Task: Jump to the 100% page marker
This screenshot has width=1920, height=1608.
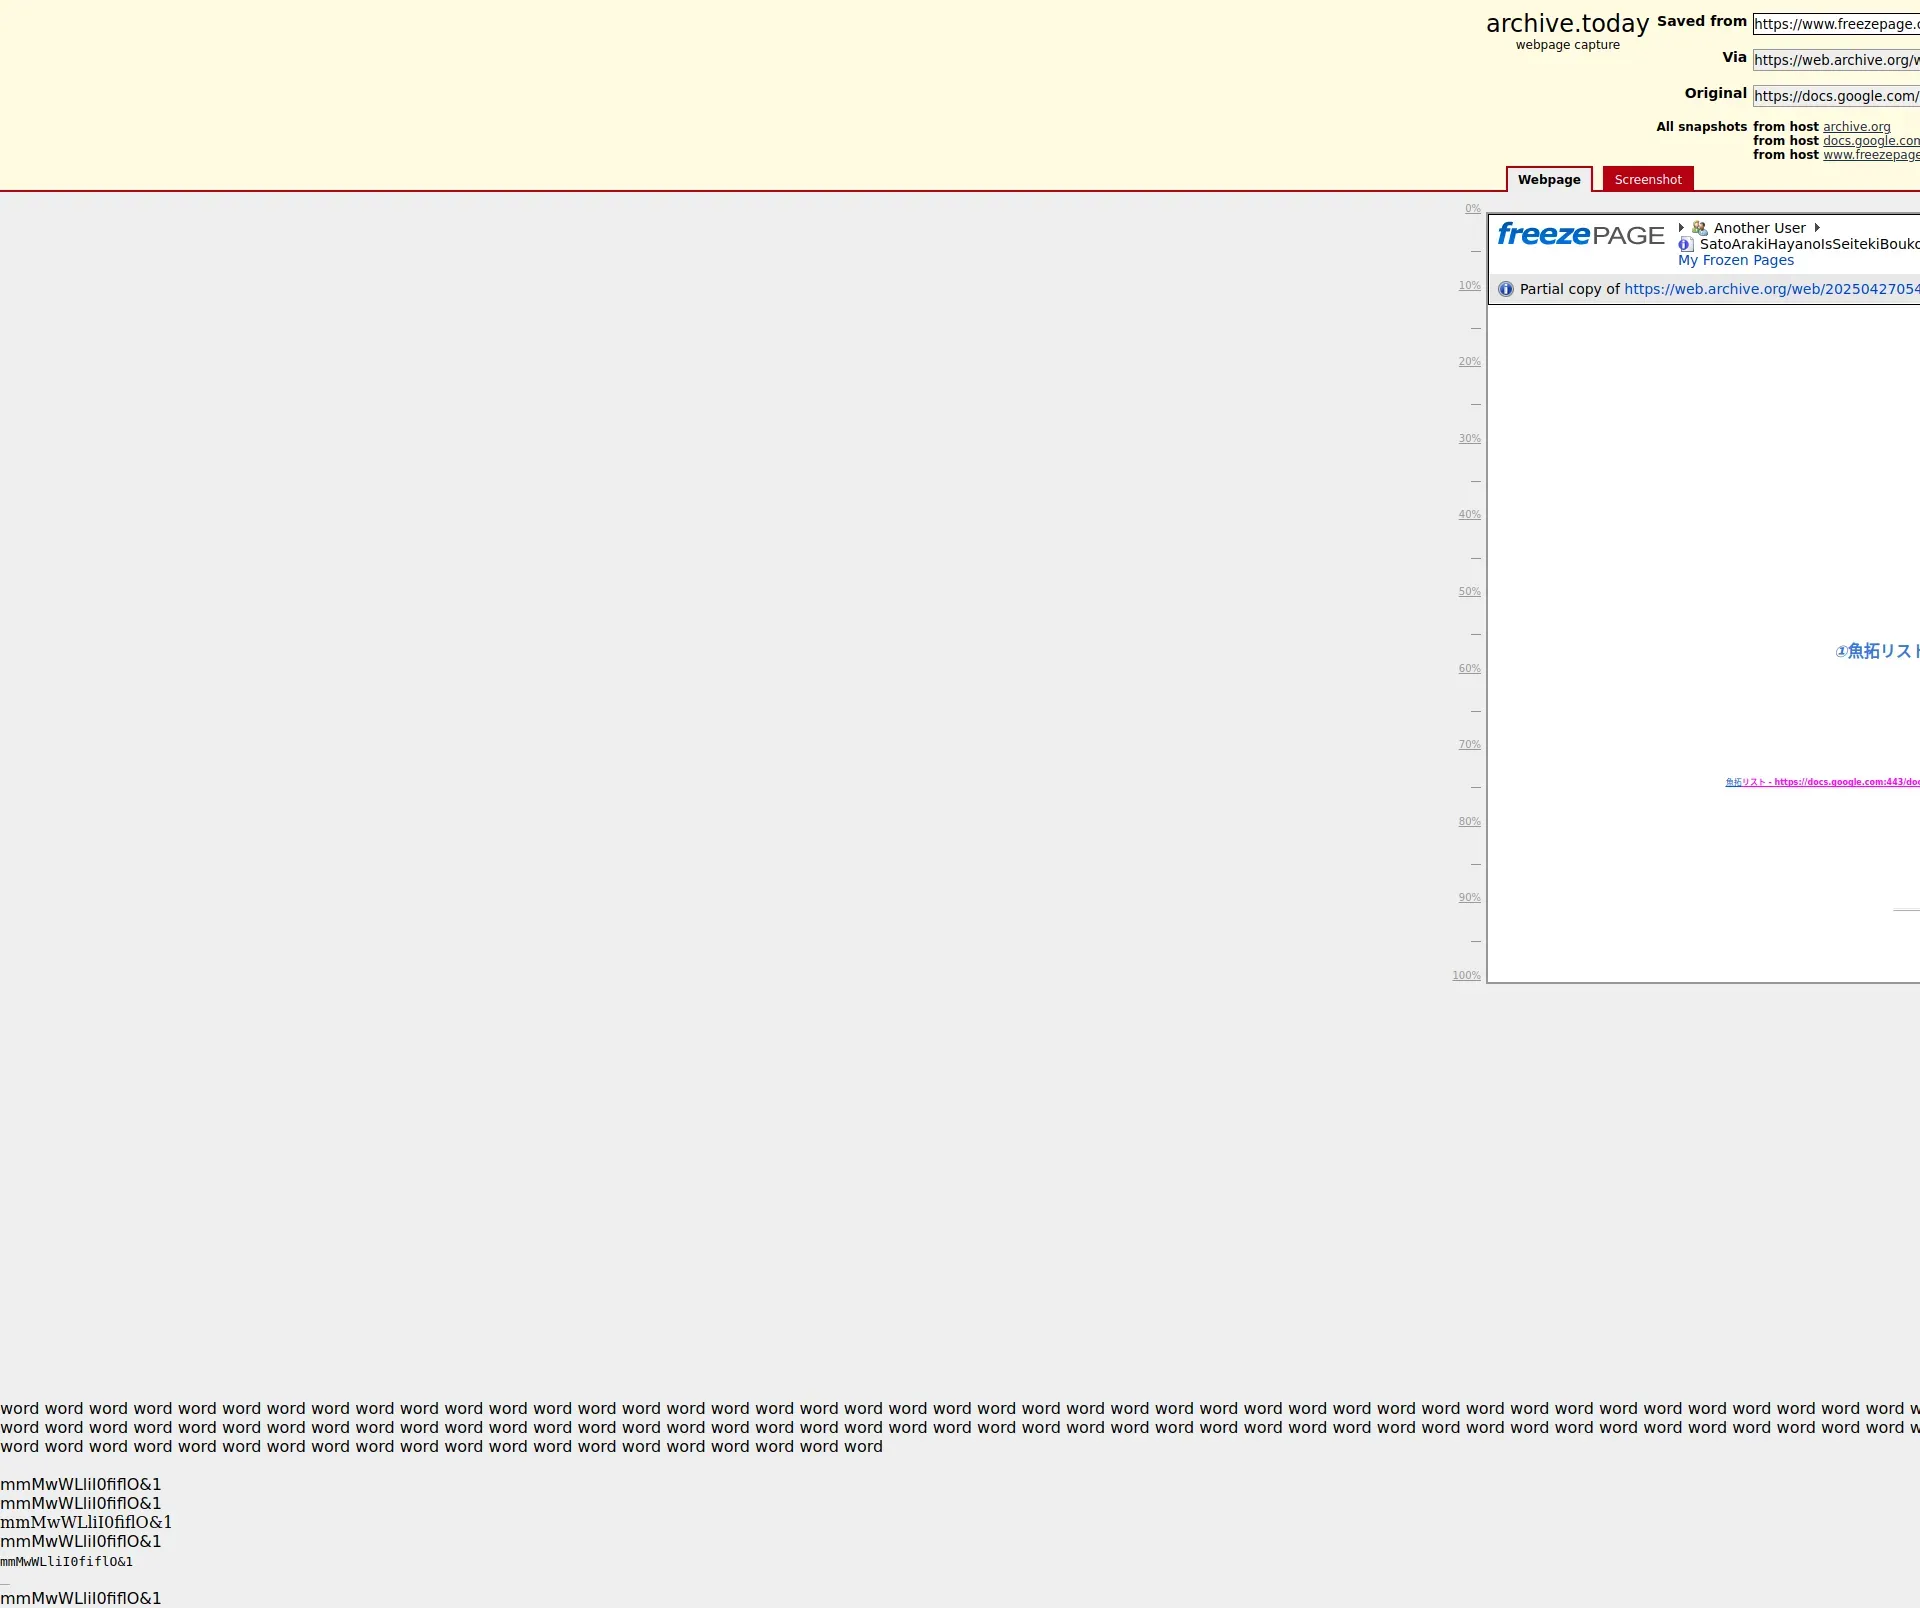Action: coord(1466,975)
